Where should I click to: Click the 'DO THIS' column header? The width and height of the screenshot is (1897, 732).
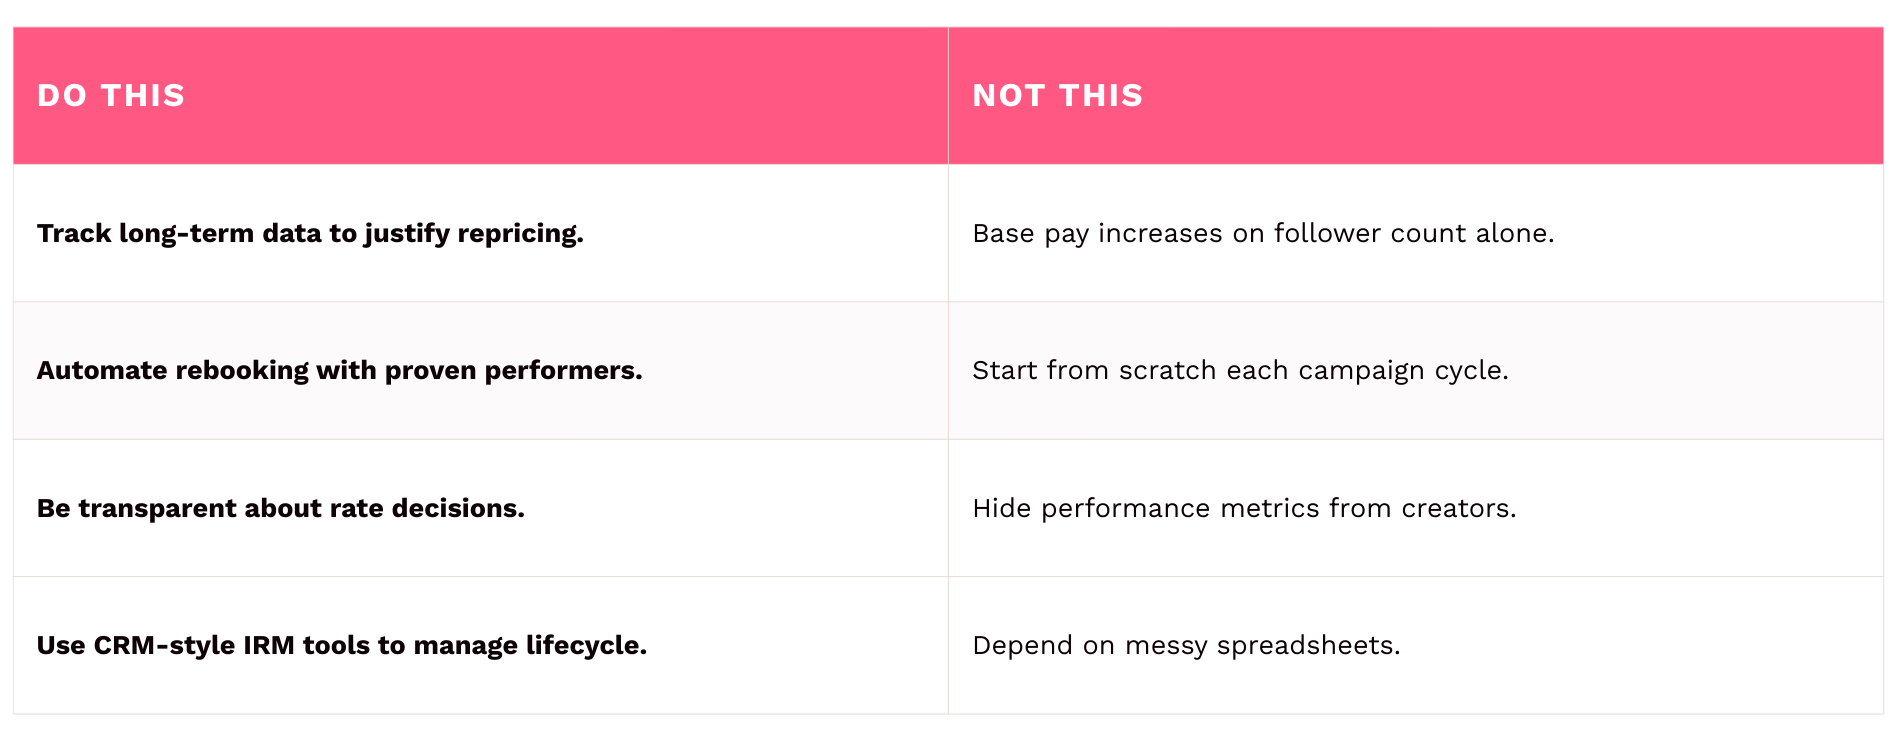[111, 96]
